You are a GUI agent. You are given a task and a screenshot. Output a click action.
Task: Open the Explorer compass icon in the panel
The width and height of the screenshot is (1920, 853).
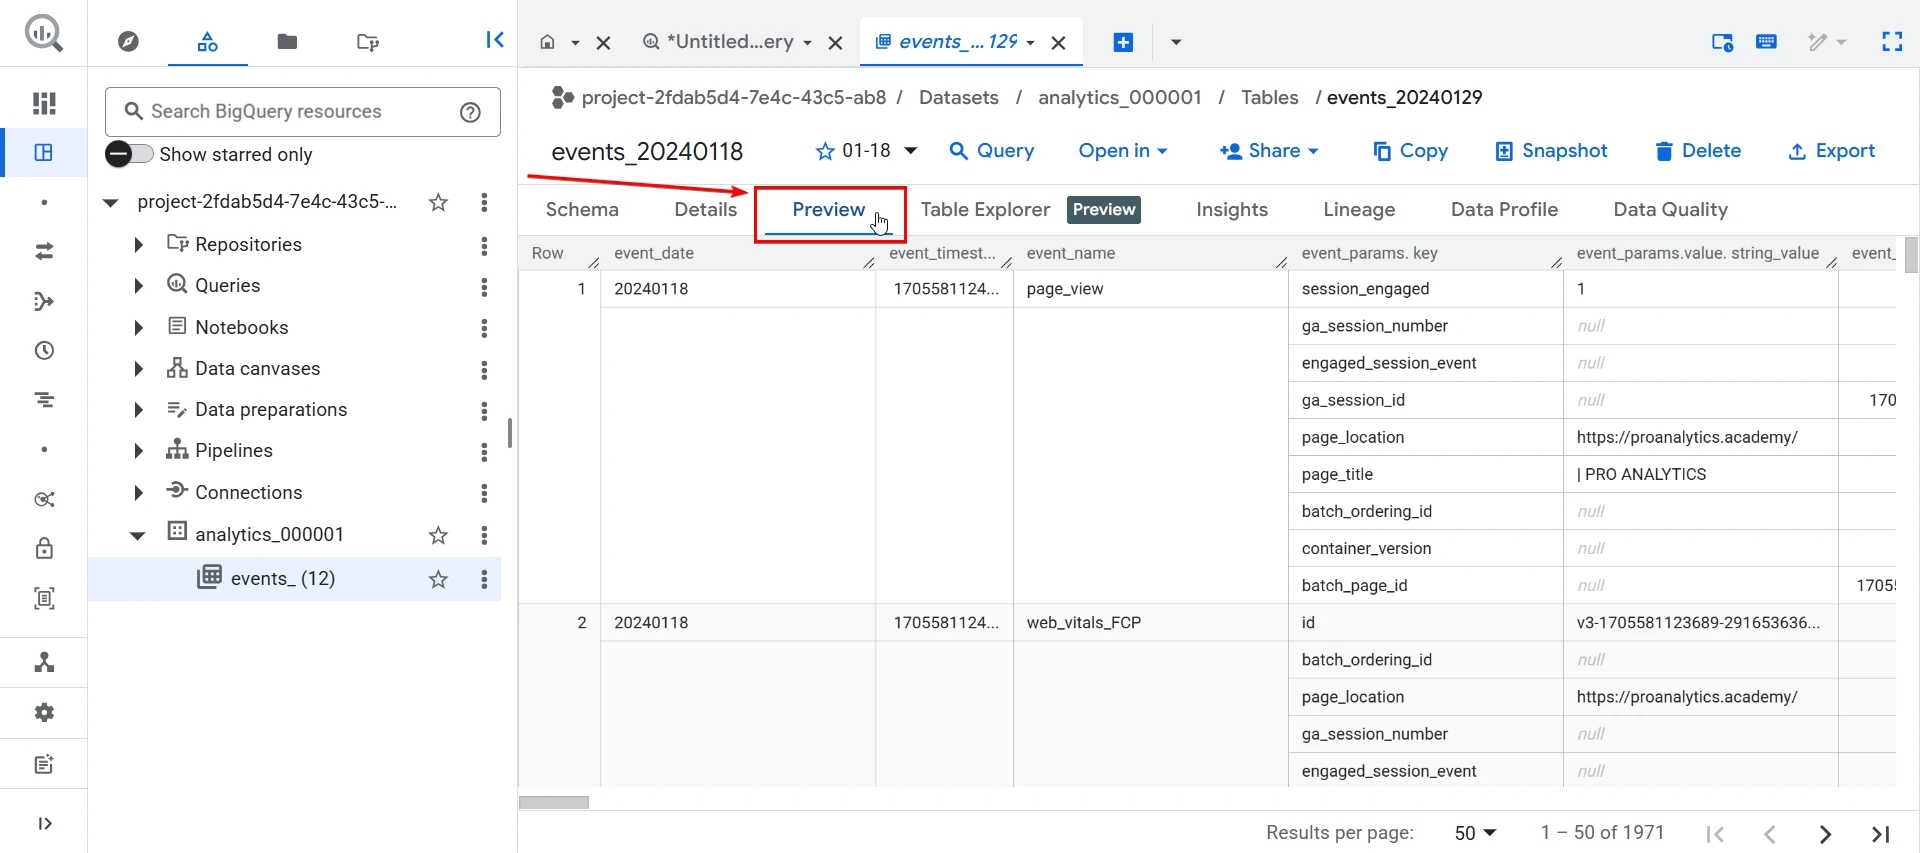click(x=128, y=42)
